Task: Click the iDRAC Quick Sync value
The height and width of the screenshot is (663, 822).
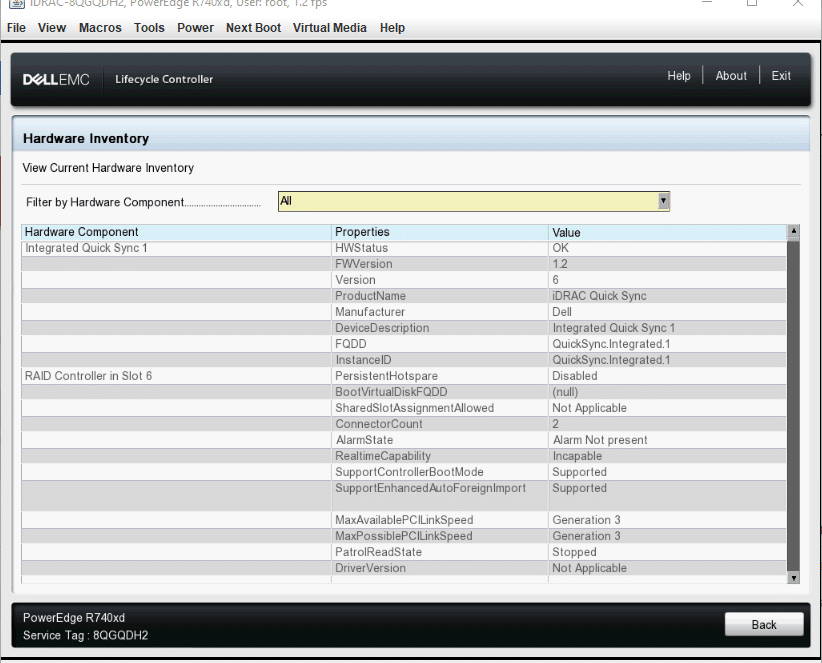Action: click(599, 296)
